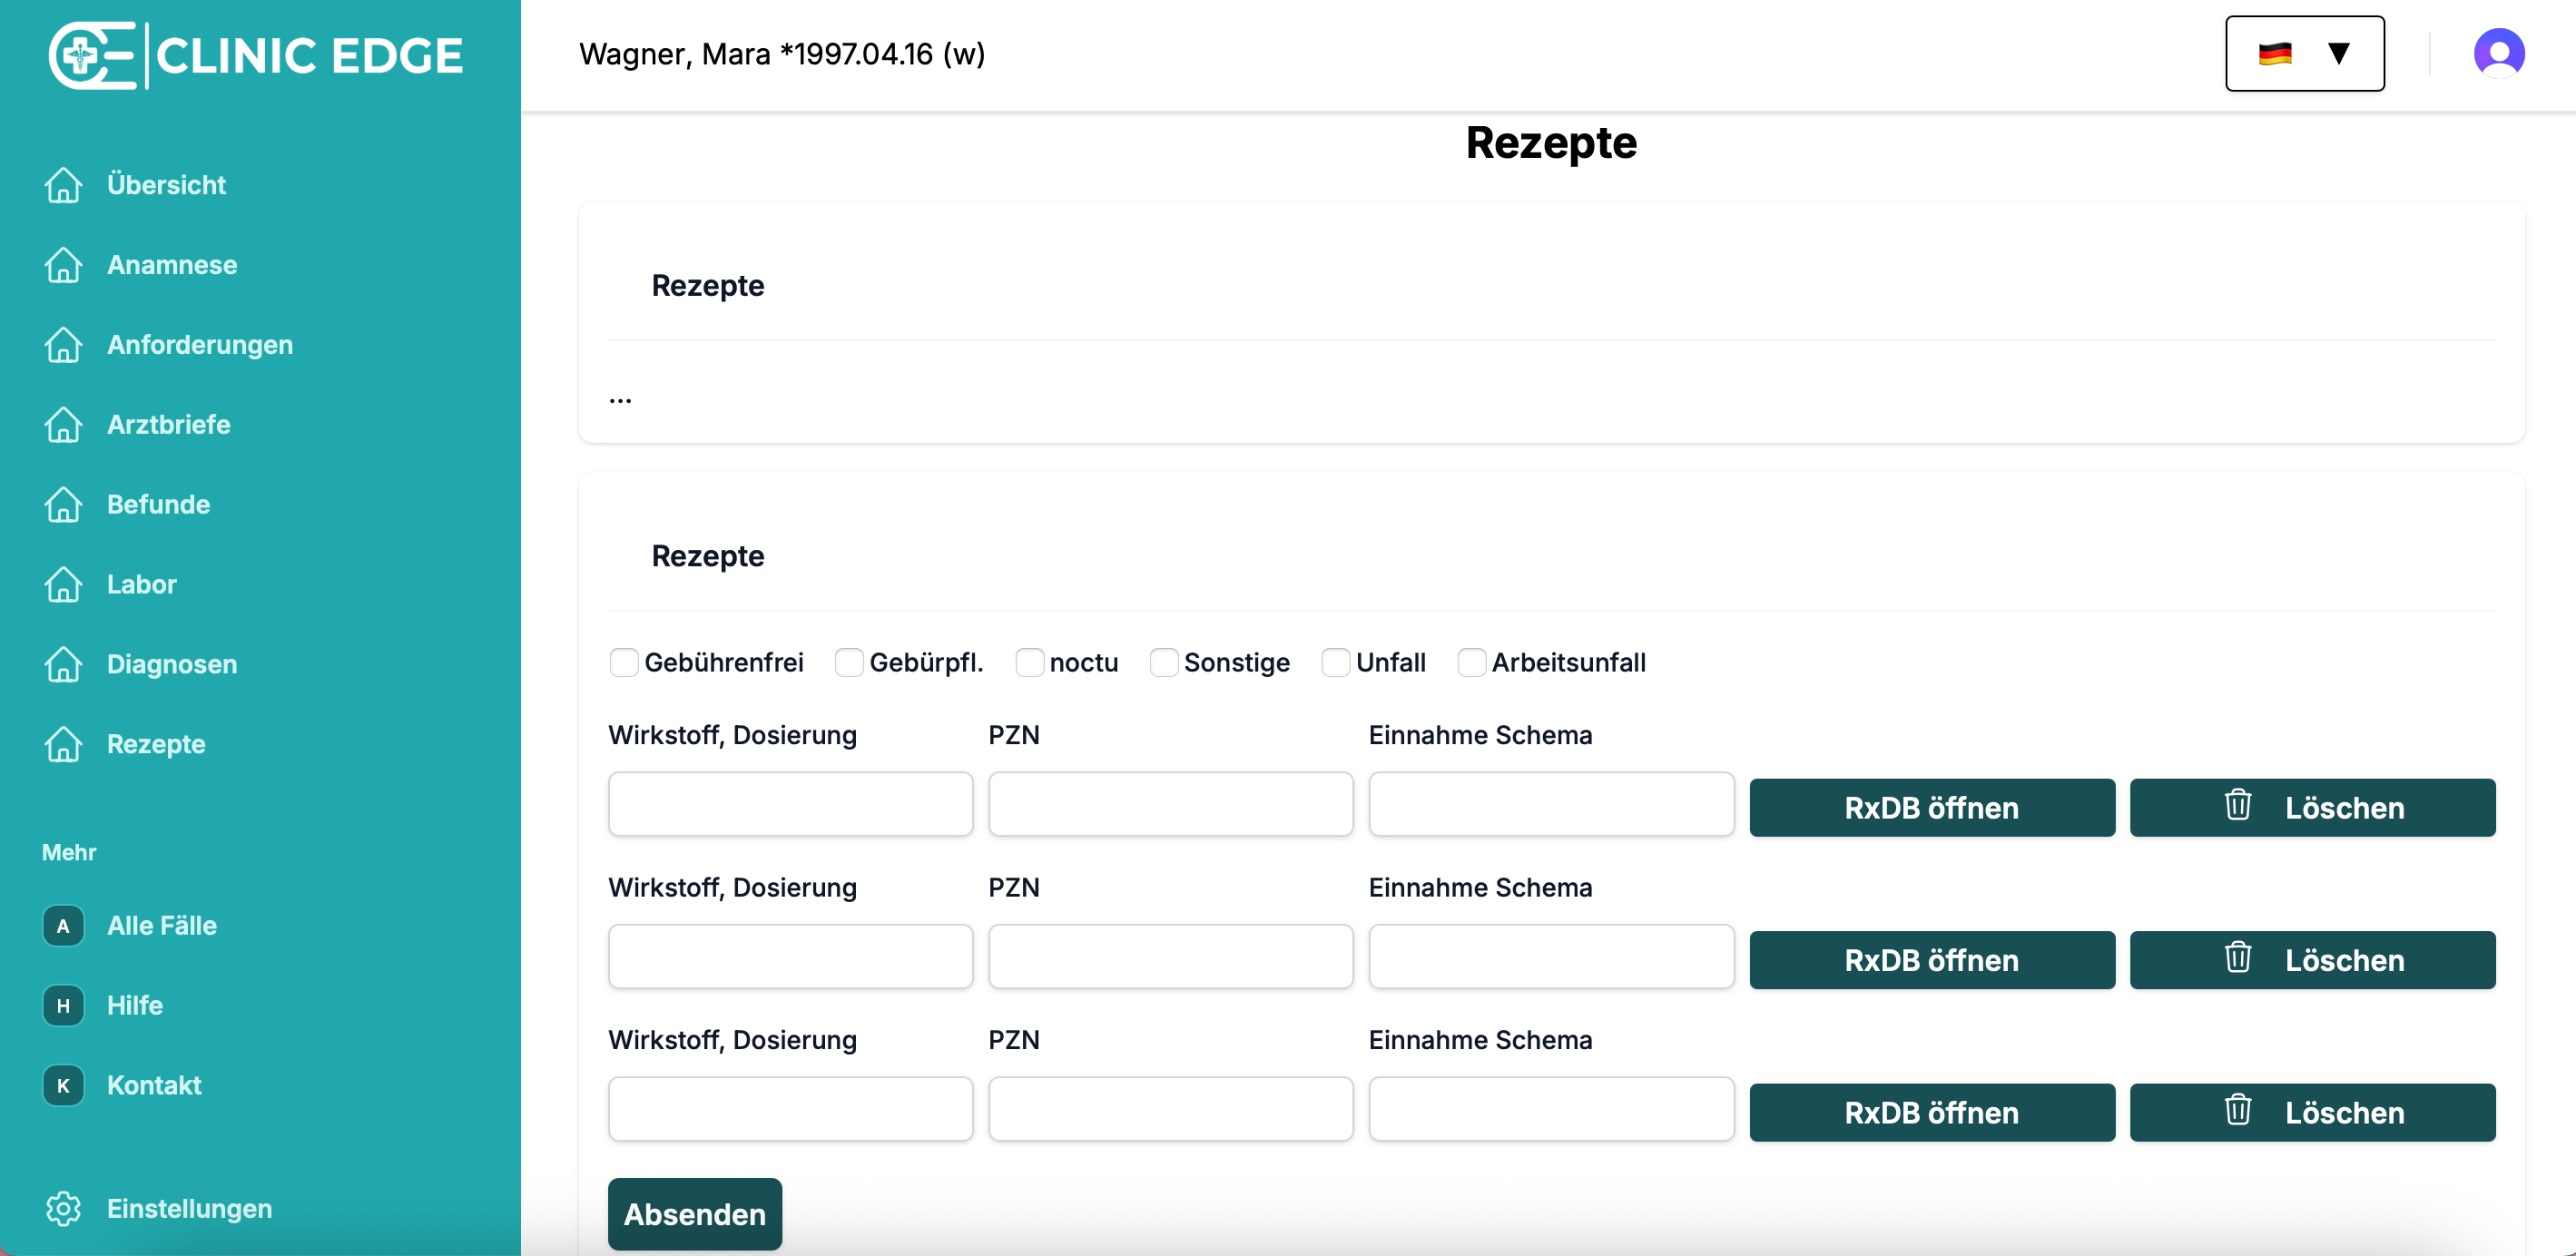The height and width of the screenshot is (1256, 2576).
Task: Click the K badge for Kontakt
Action: [x=63, y=1085]
